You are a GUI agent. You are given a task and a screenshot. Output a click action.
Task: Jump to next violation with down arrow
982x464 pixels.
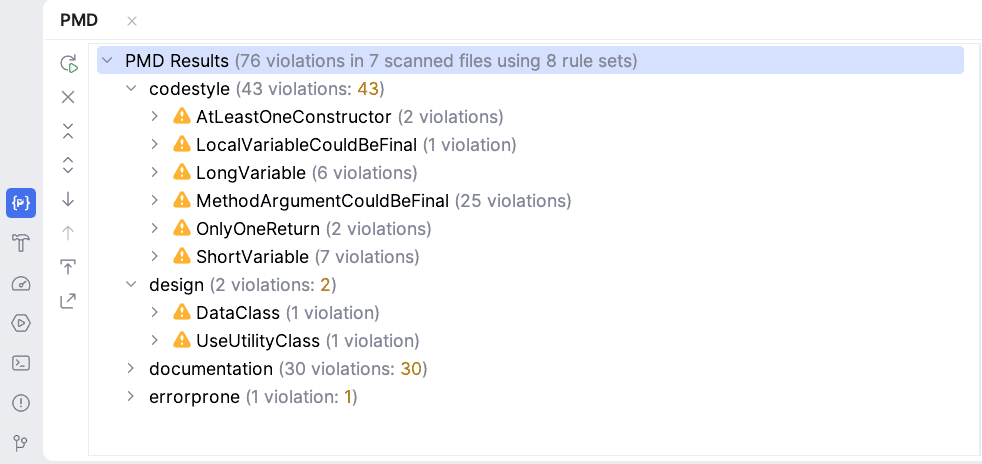pos(68,199)
